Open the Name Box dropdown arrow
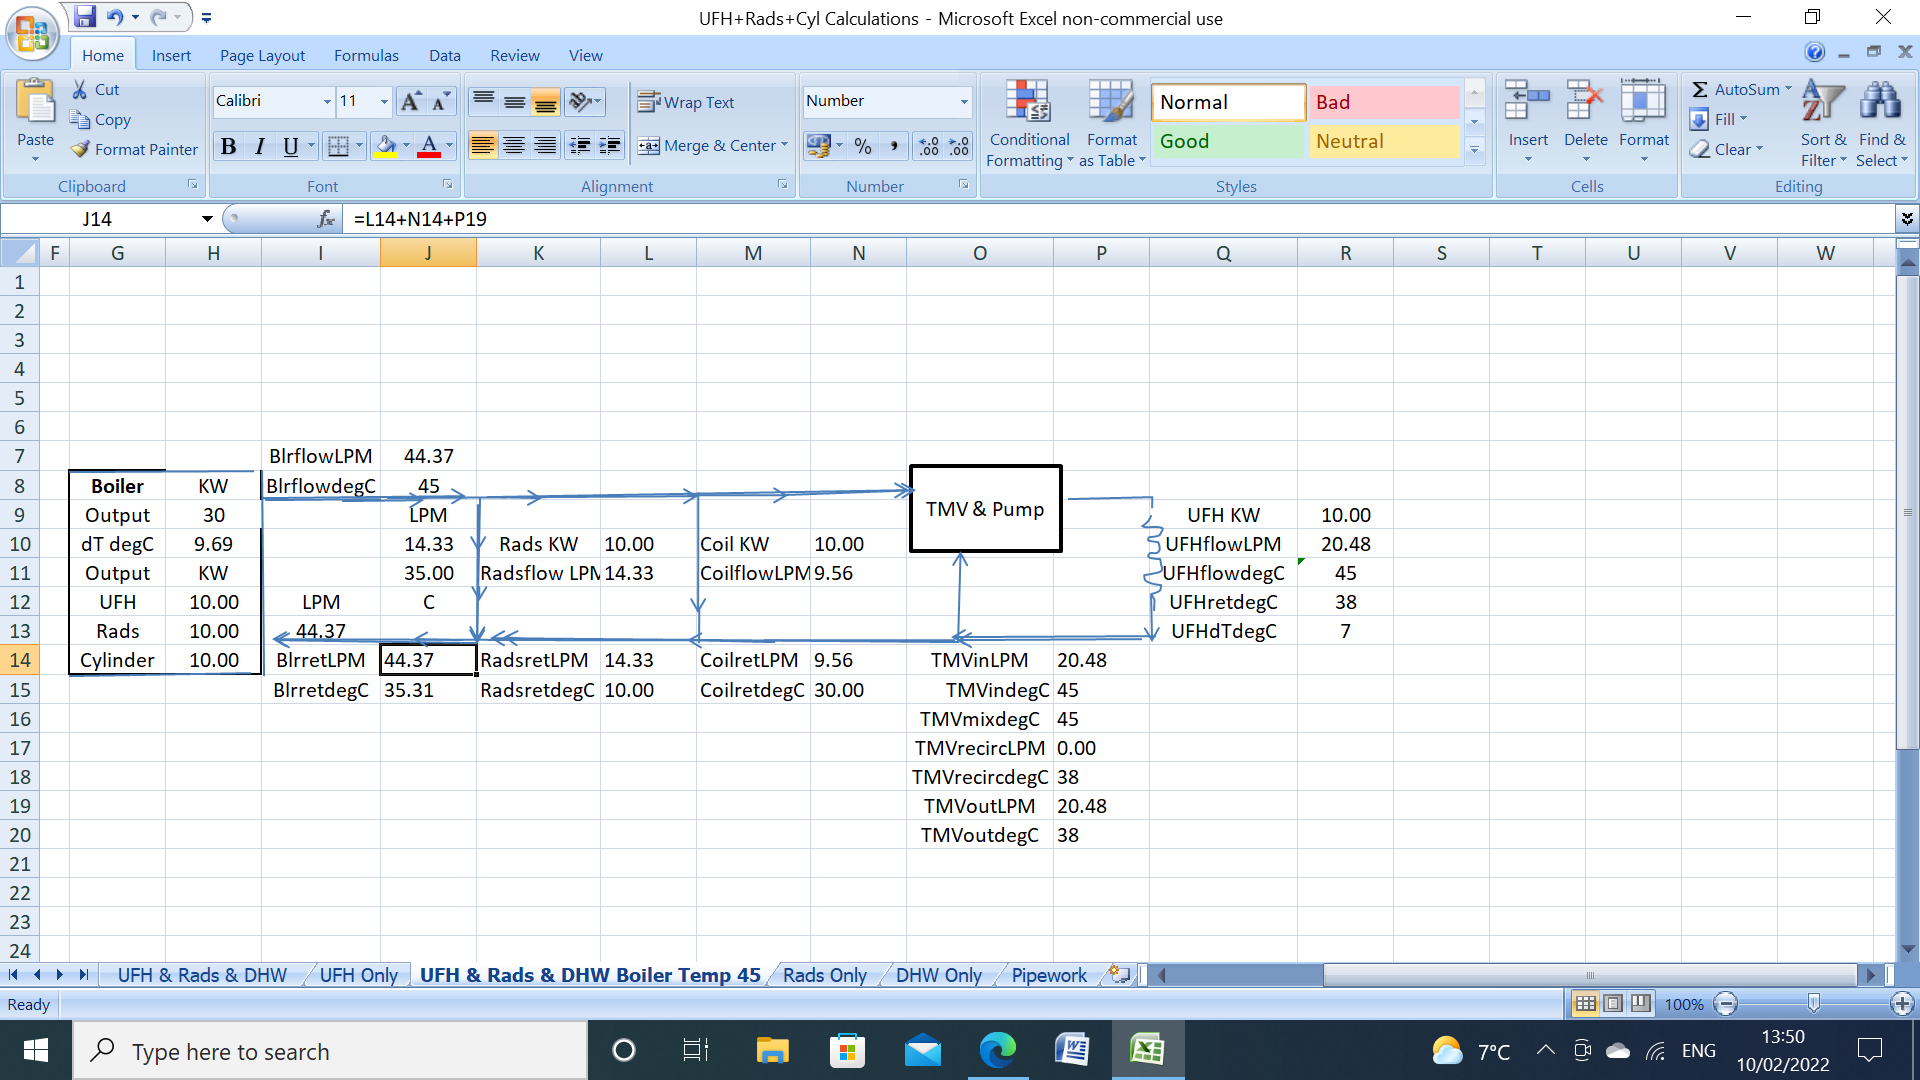1920x1080 pixels. pyautogui.click(x=207, y=219)
